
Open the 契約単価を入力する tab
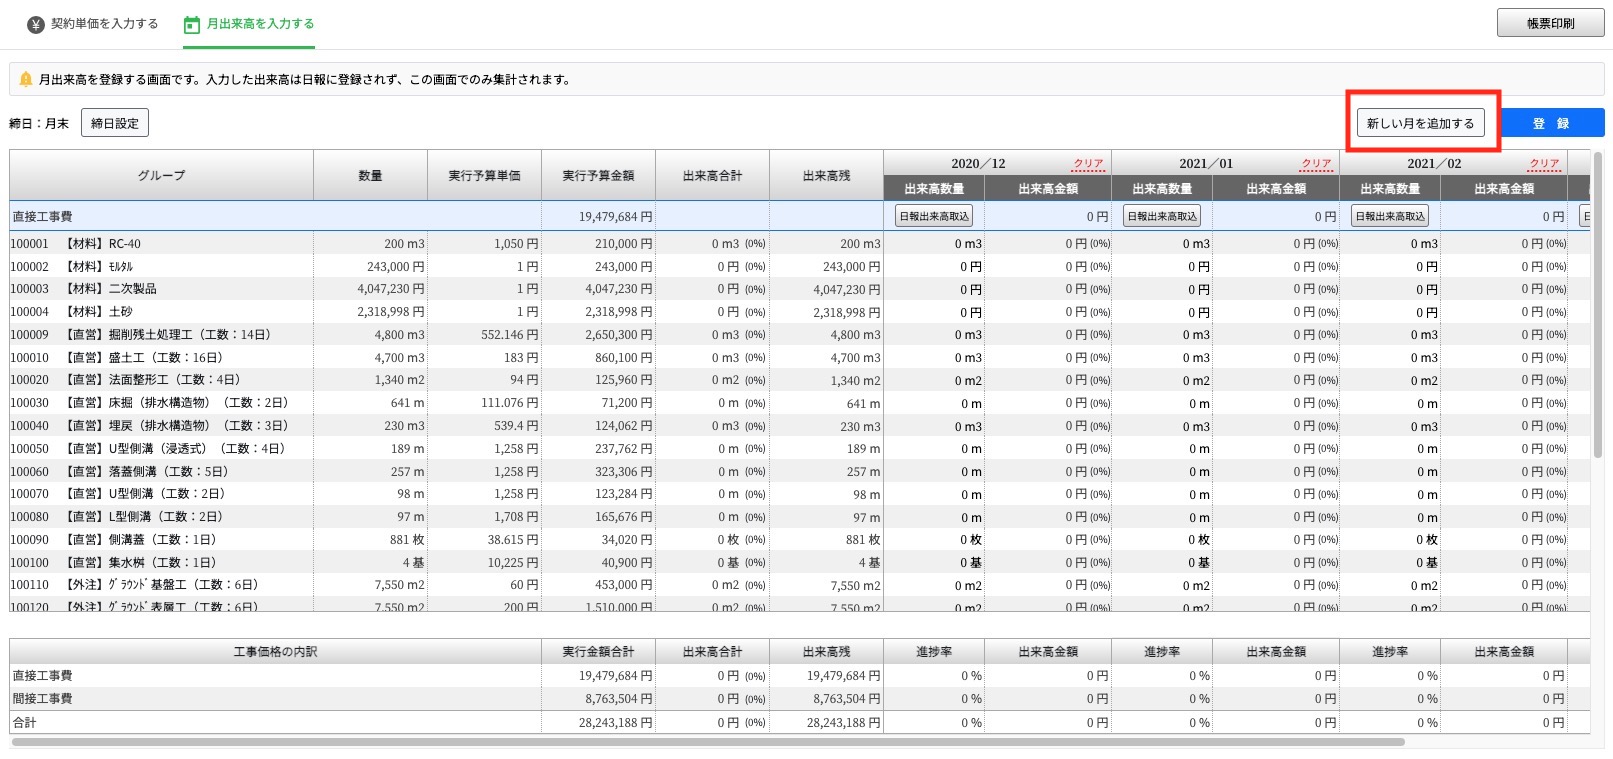[x=92, y=24]
